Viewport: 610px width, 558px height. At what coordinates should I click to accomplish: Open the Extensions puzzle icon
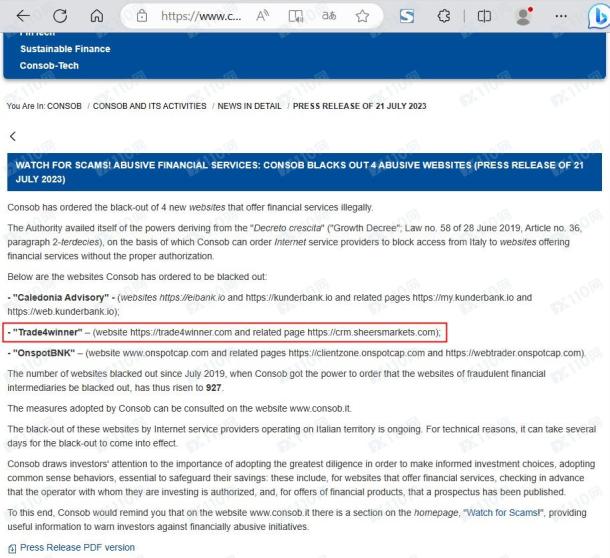coord(443,16)
